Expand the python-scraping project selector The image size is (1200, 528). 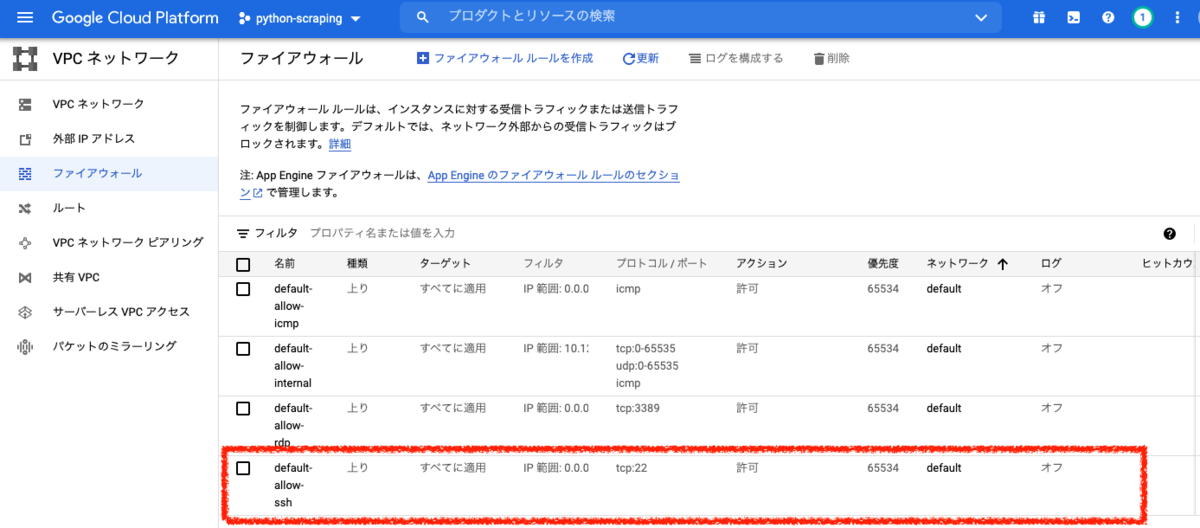(x=301, y=18)
